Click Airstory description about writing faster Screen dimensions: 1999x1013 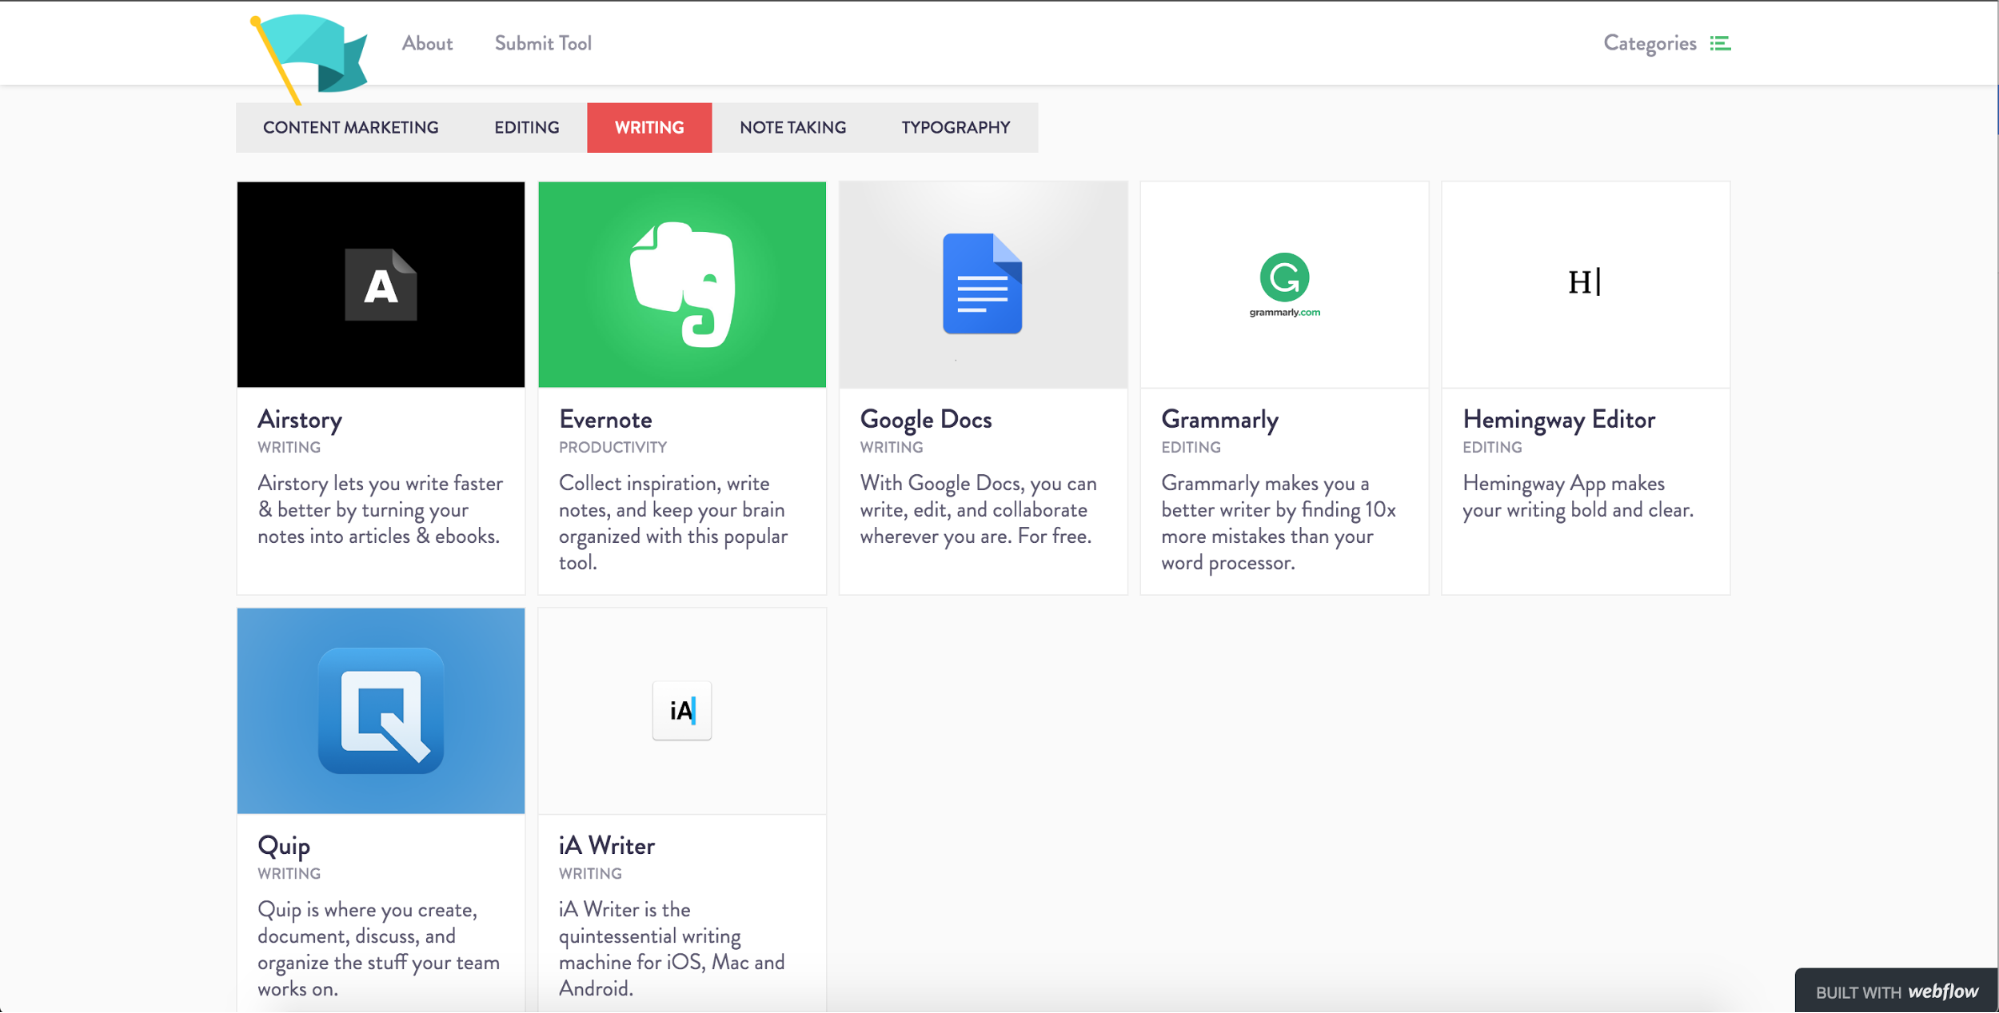click(x=380, y=510)
